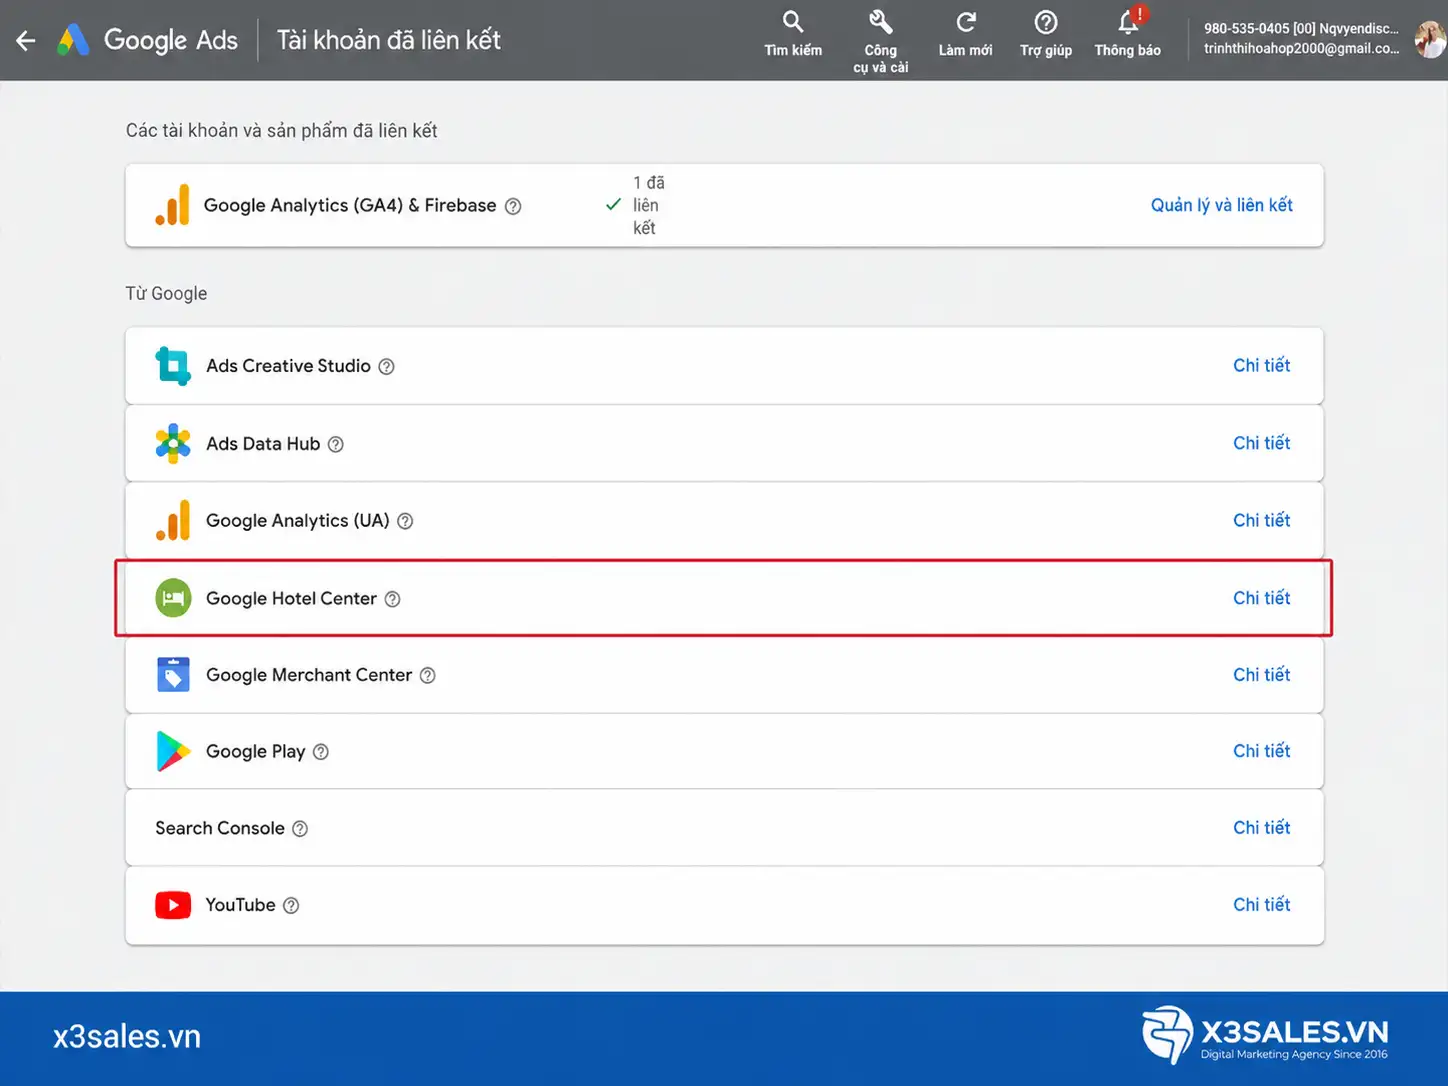Open Chi tiết for Search Console
This screenshot has width=1448, height=1086.
(1261, 828)
